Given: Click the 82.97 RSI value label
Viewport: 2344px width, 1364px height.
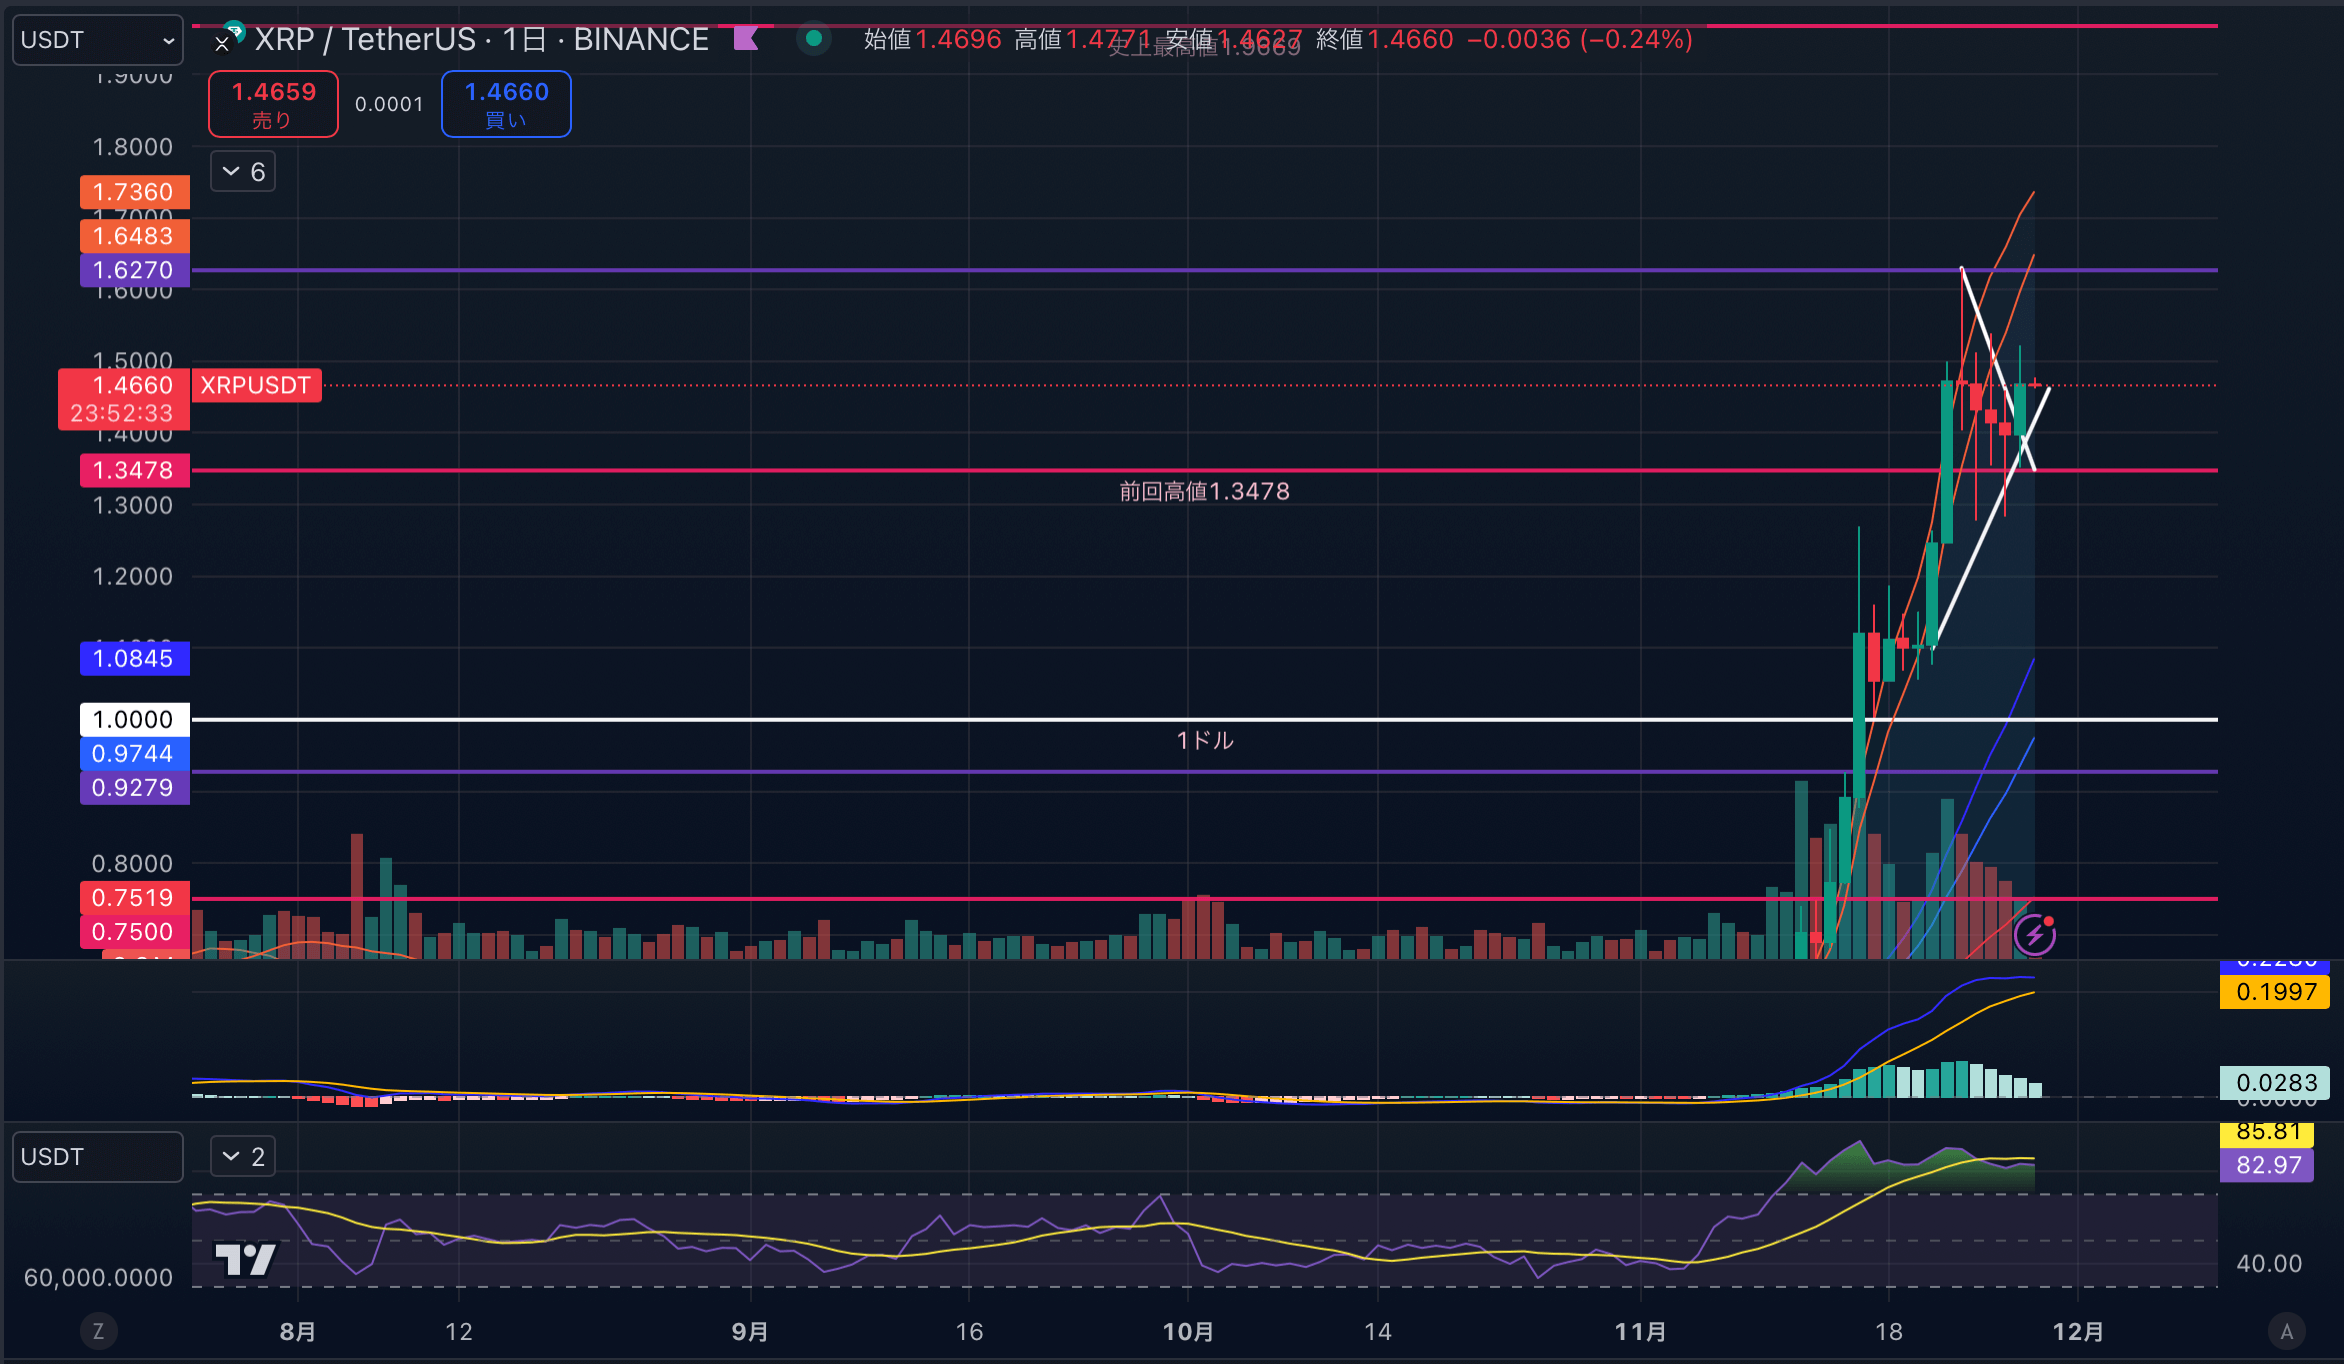Looking at the screenshot, I should click(2267, 1165).
